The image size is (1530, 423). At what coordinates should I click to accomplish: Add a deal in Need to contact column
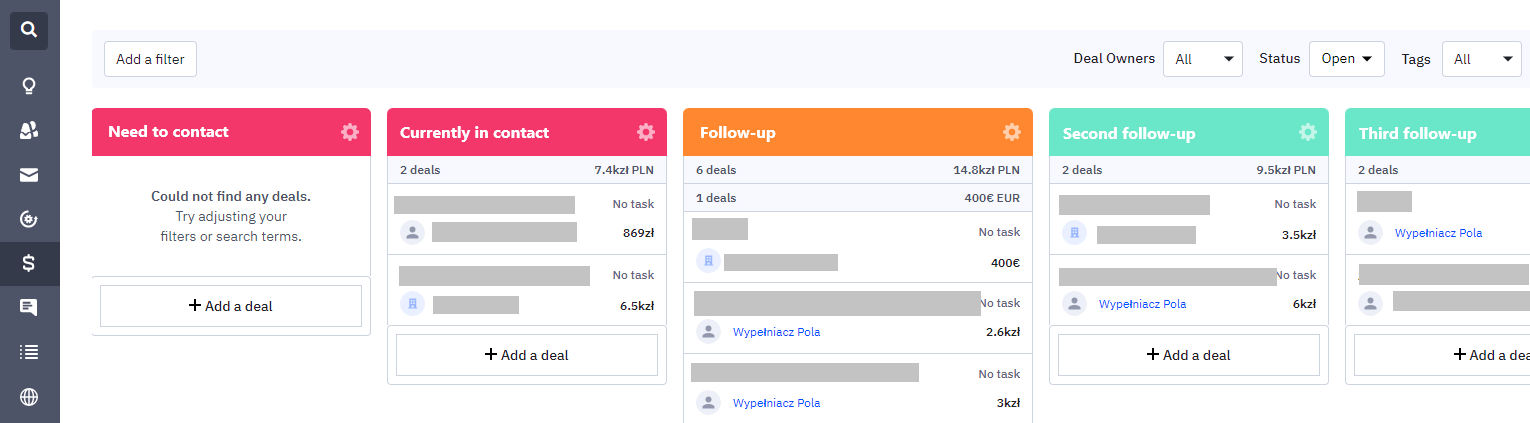tap(231, 306)
